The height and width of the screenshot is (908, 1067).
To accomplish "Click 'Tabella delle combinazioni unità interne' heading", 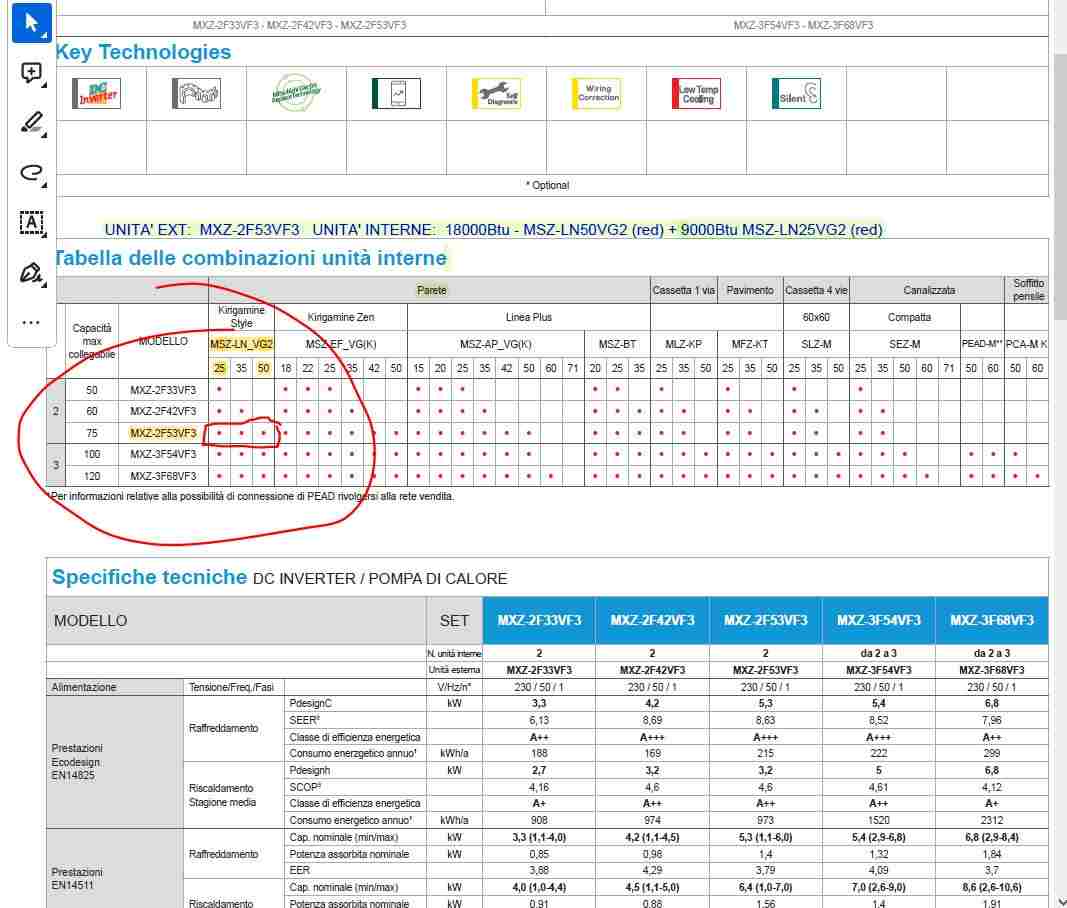I will point(251,258).
